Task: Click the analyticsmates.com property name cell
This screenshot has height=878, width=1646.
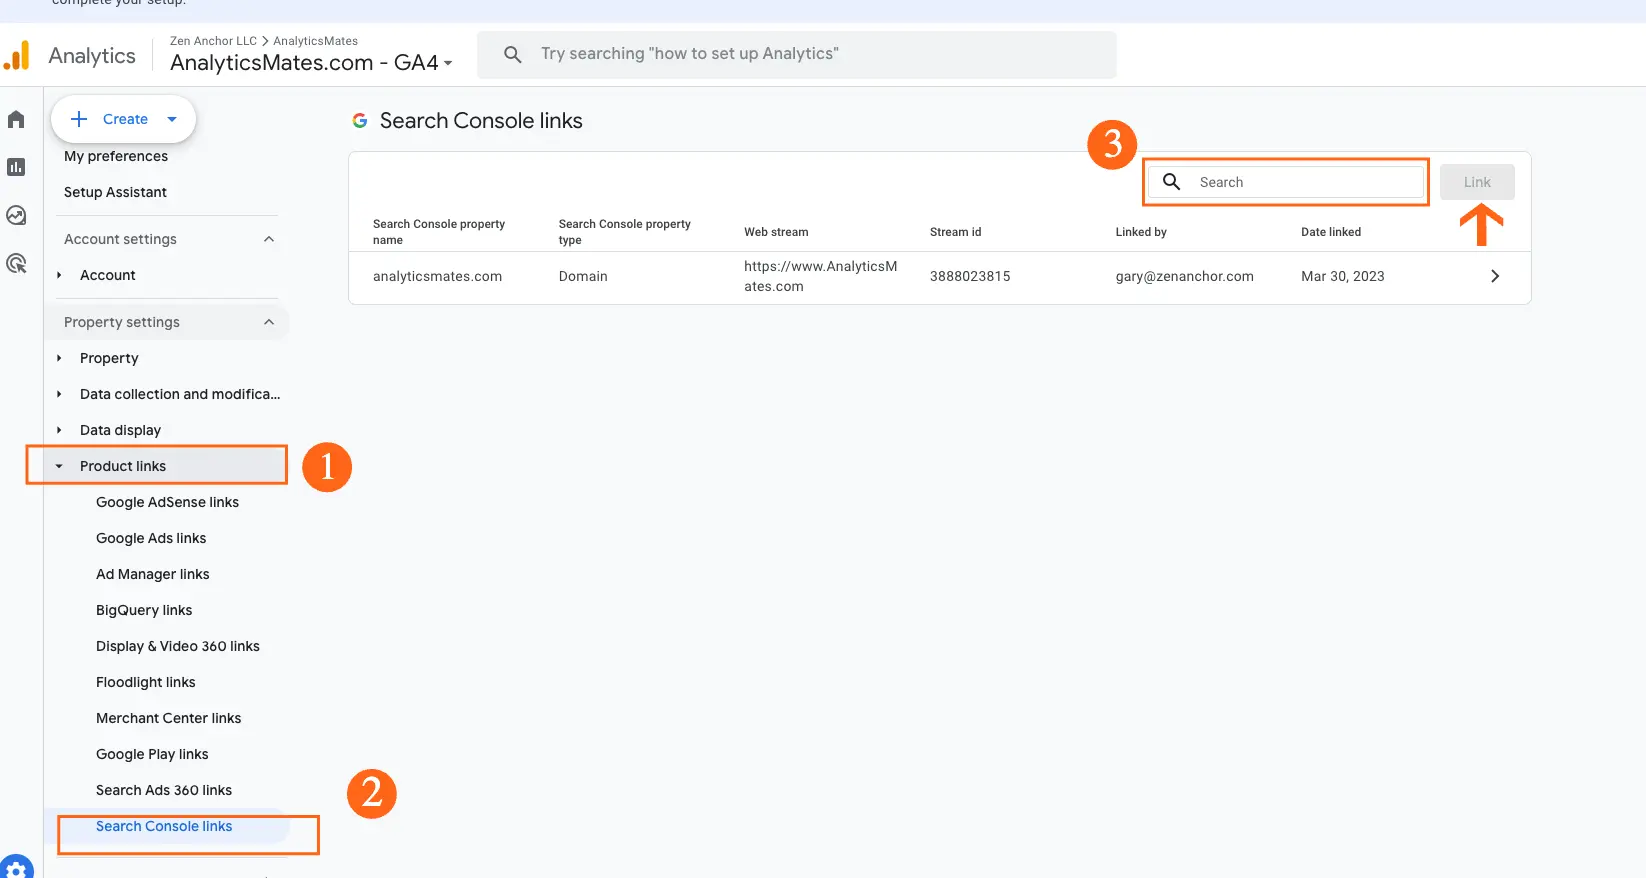Action: coord(437,276)
